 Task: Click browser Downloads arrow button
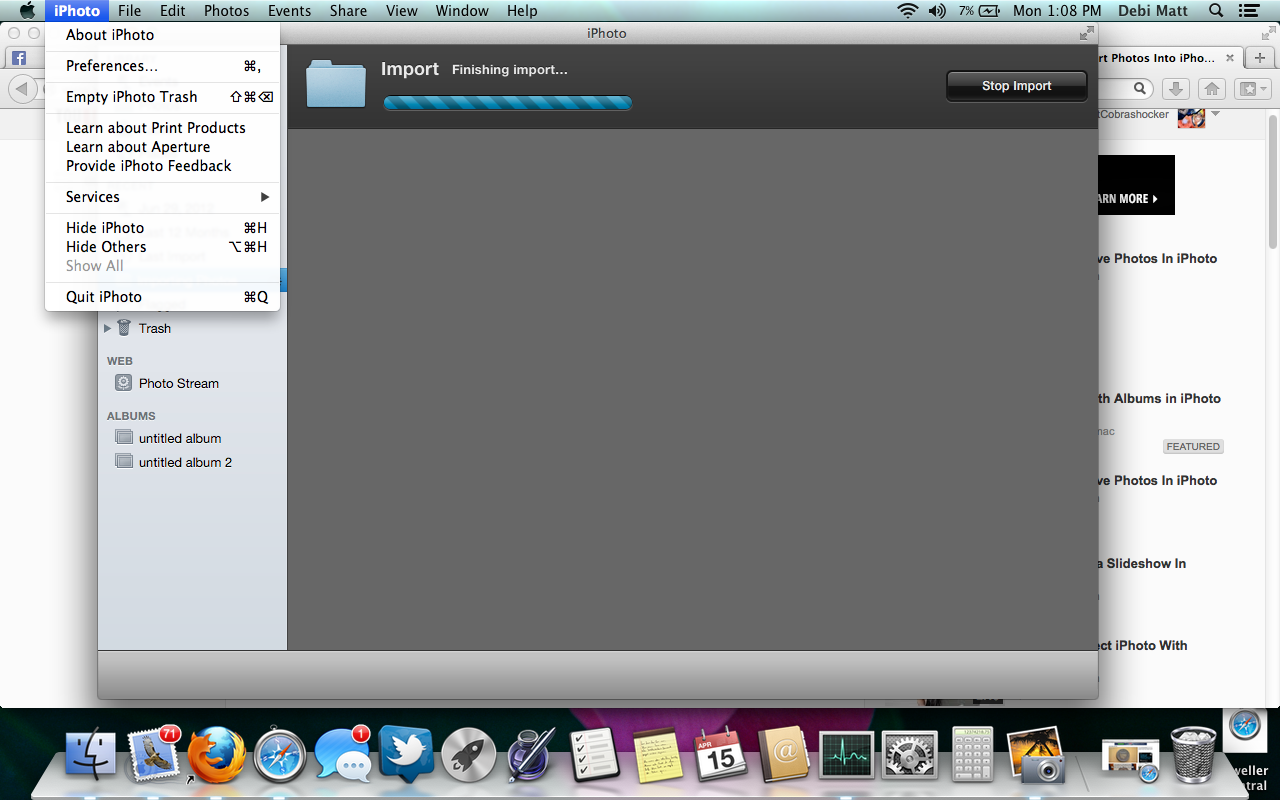1176,89
